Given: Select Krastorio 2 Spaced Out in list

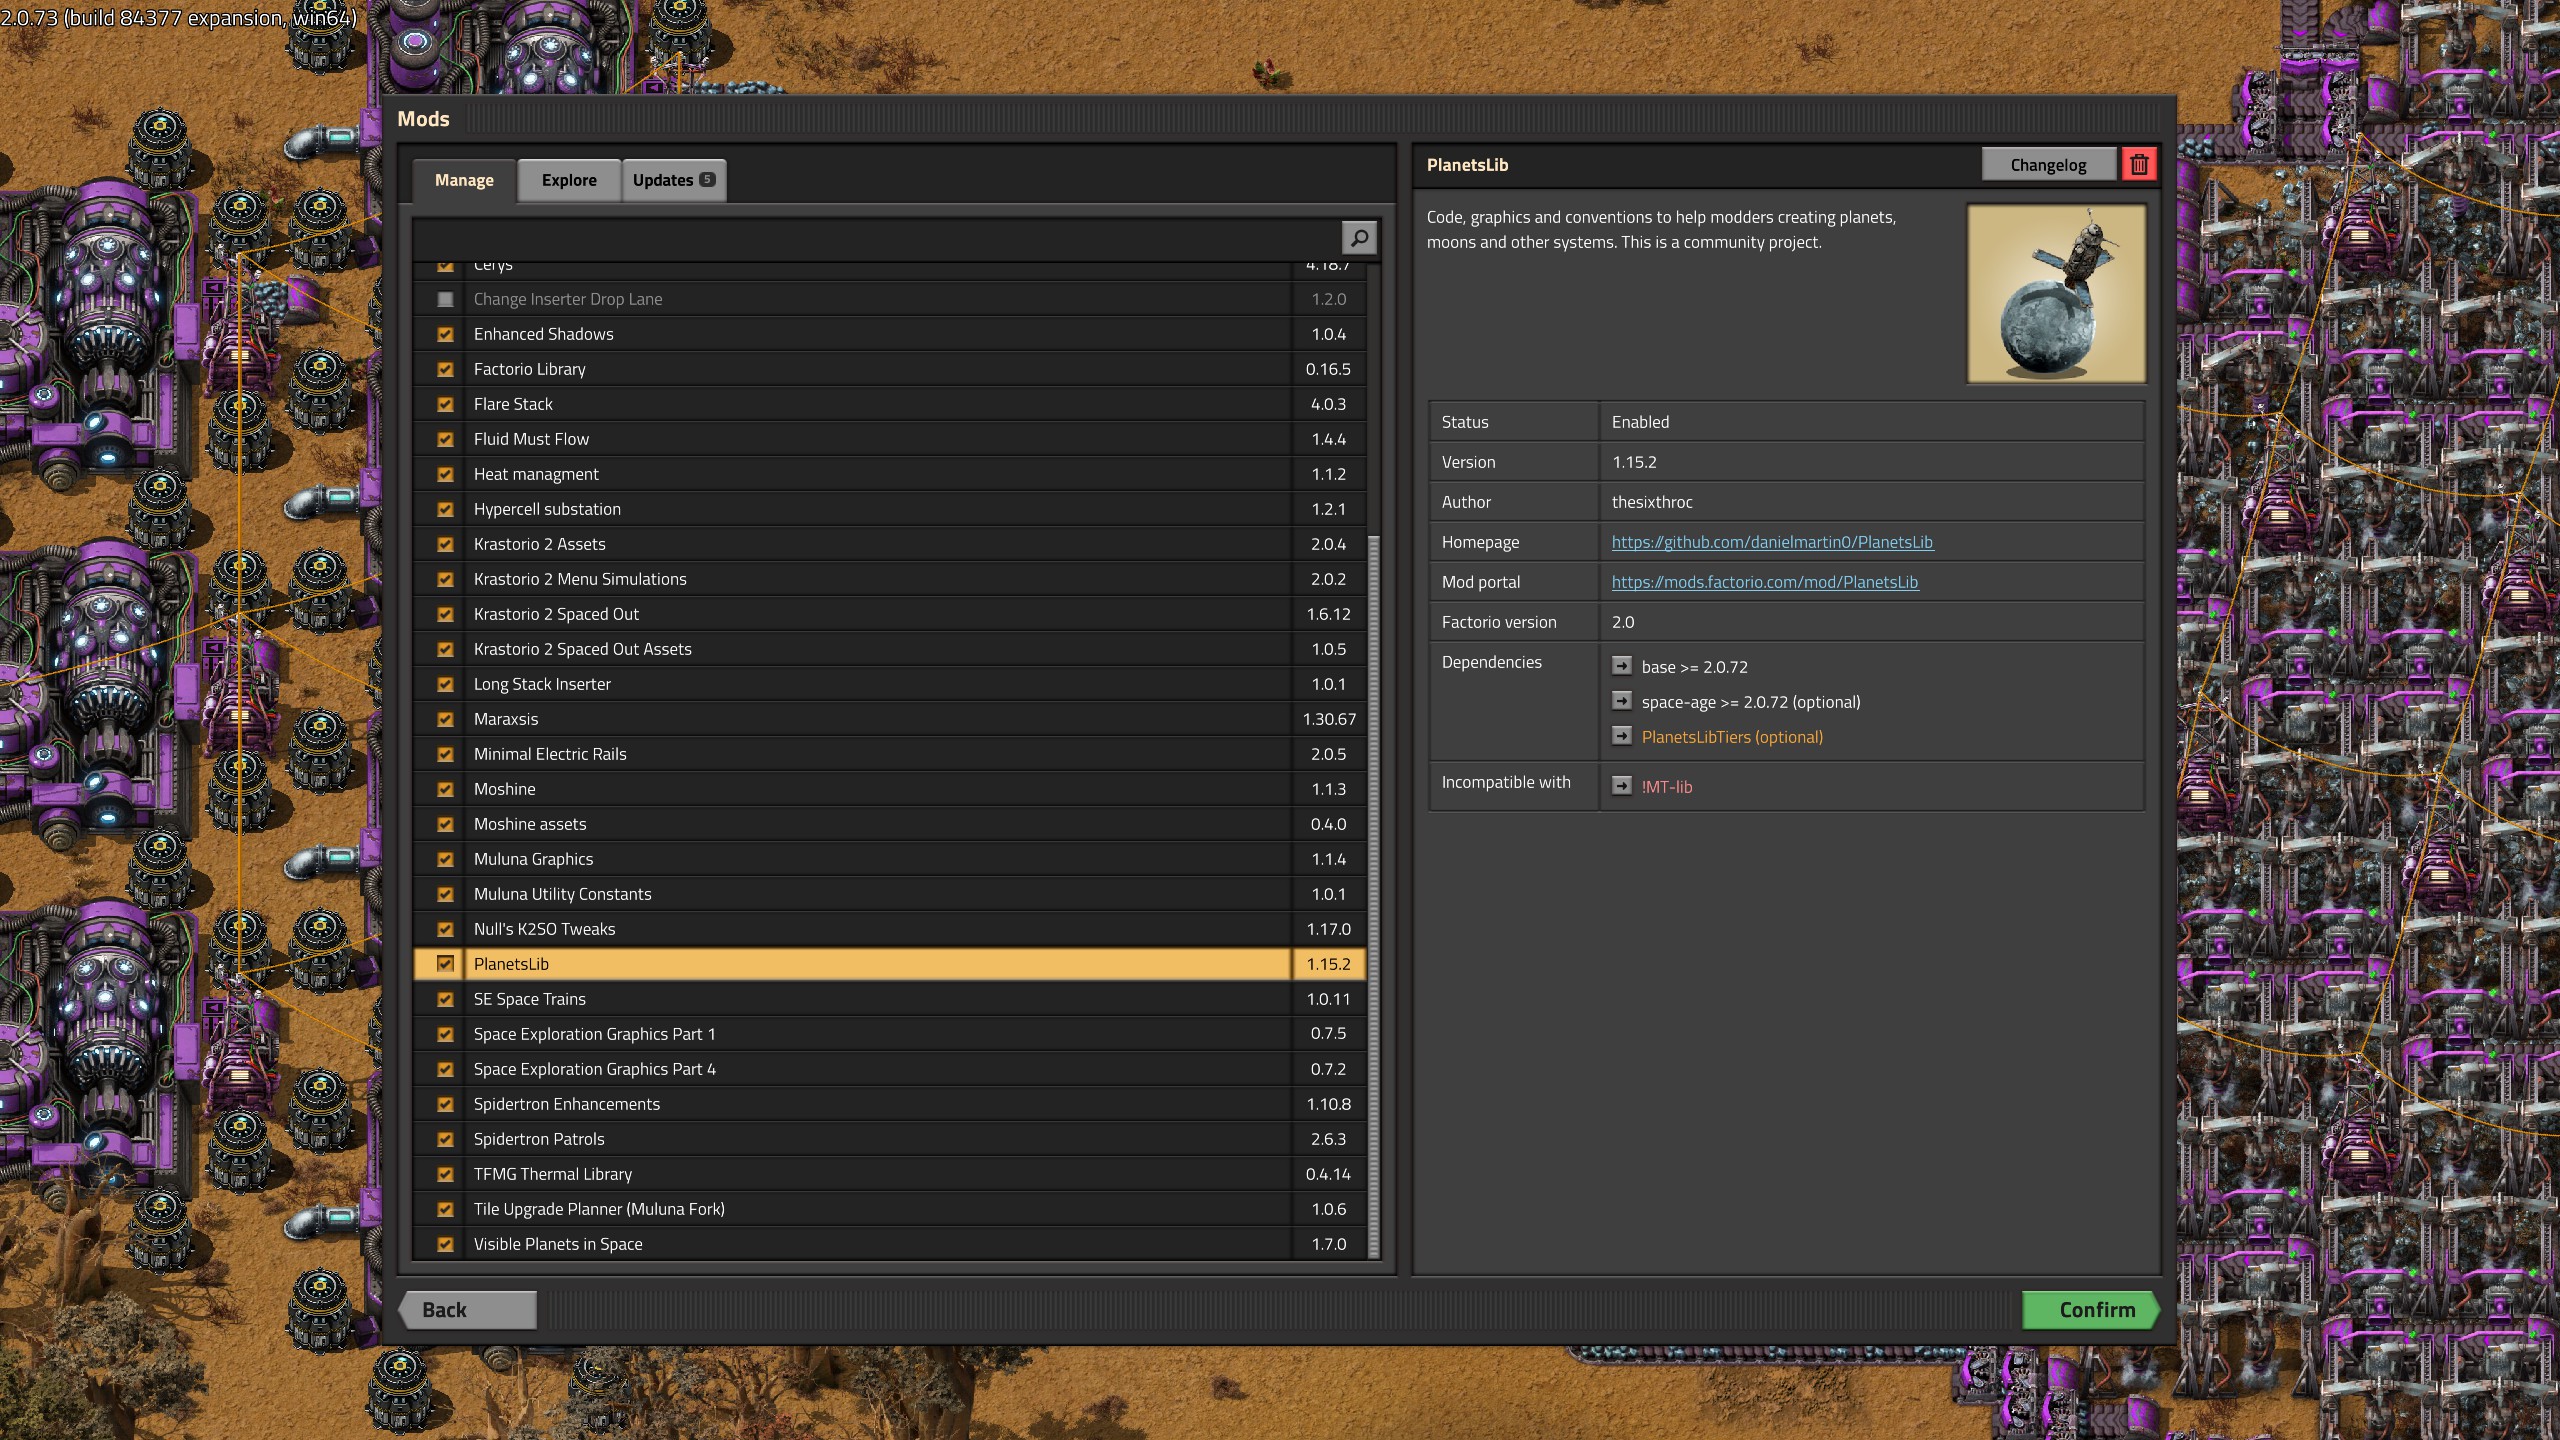Looking at the screenshot, I should pos(556,614).
